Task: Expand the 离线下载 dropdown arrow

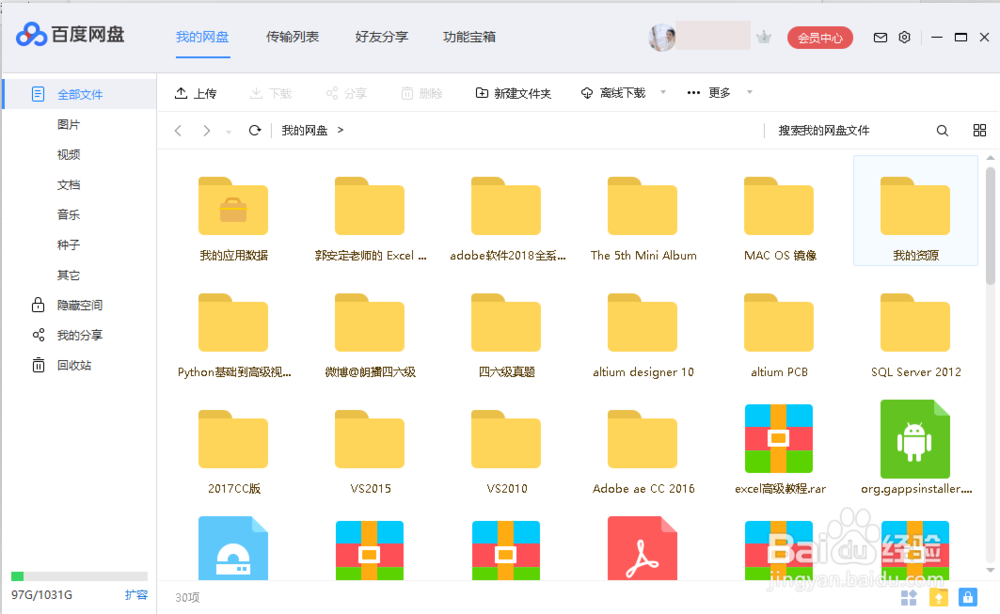Action: [x=663, y=92]
